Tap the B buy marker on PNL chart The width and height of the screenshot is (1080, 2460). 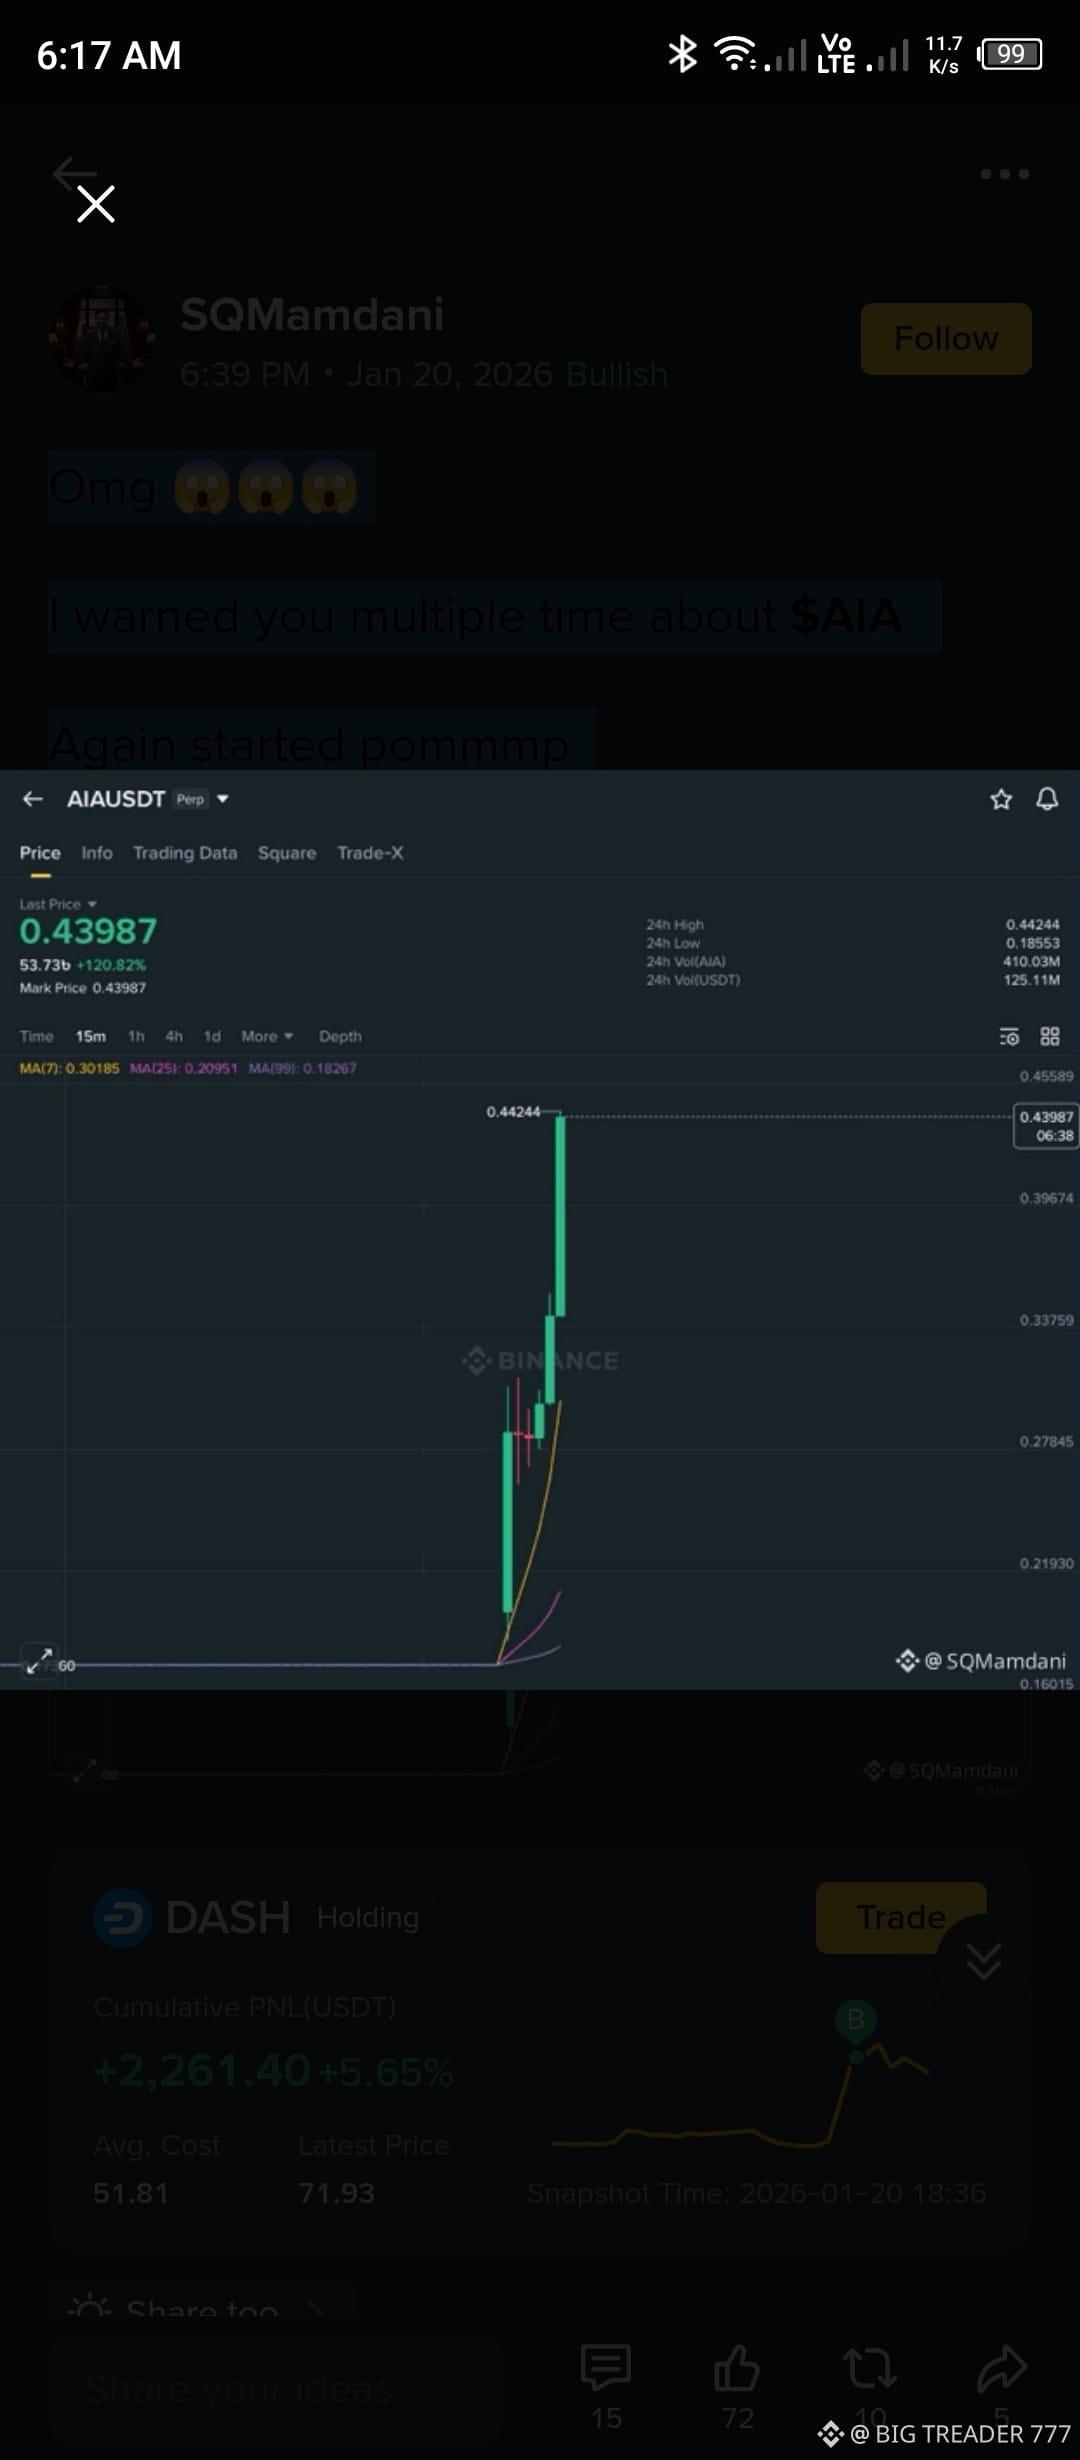click(x=856, y=2019)
